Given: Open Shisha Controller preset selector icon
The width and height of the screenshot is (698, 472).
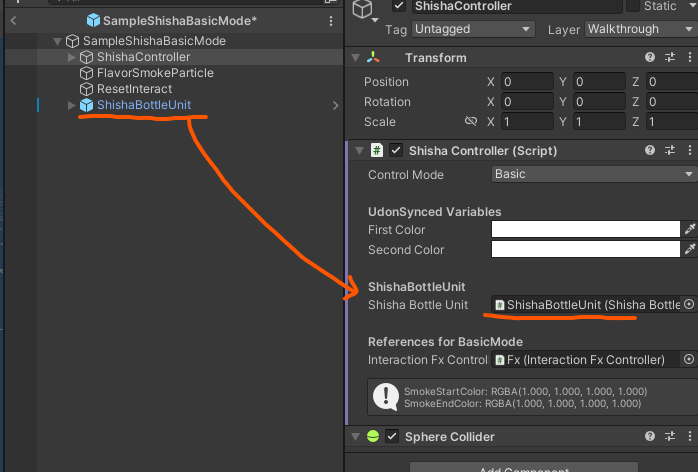Looking at the screenshot, I should (670, 150).
